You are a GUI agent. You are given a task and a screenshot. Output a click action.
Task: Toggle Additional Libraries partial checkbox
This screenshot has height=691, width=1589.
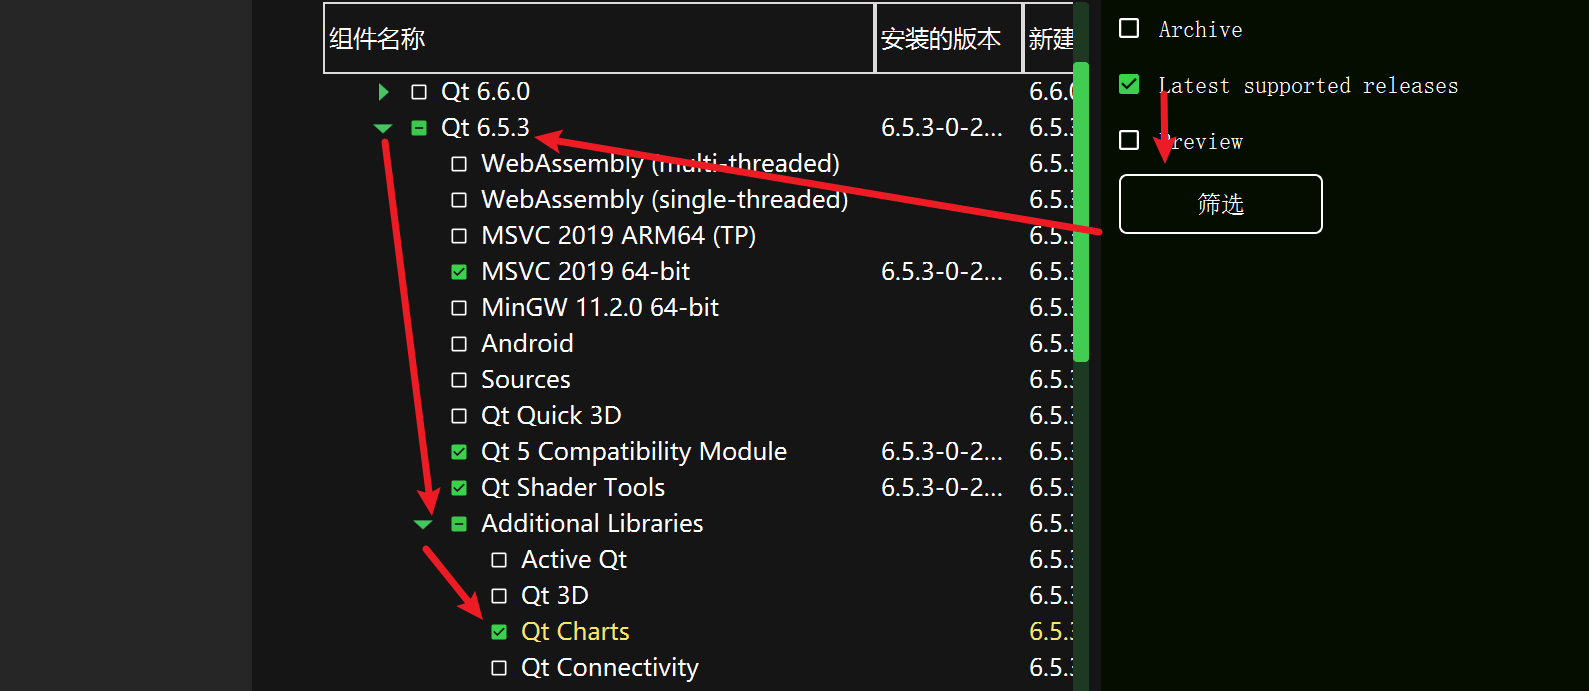point(459,524)
